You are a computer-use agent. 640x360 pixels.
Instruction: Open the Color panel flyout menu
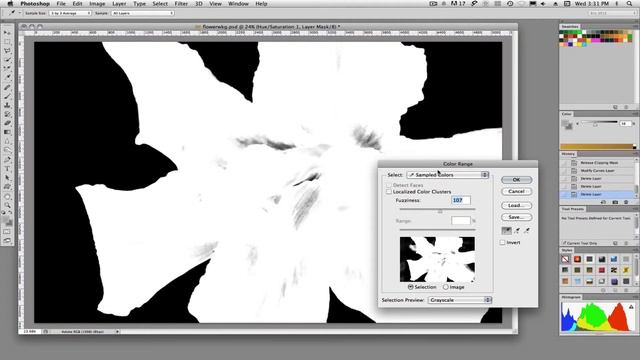click(x=636, y=114)
